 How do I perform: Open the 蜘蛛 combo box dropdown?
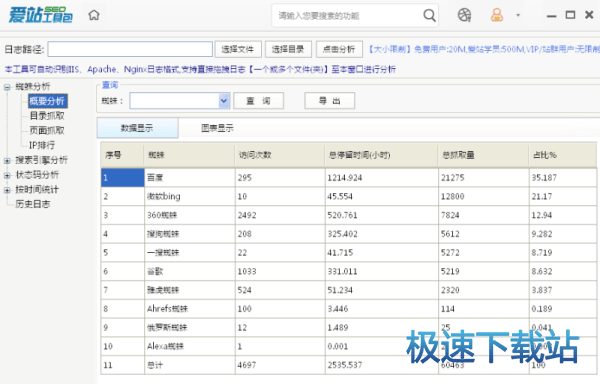[224, 101]
